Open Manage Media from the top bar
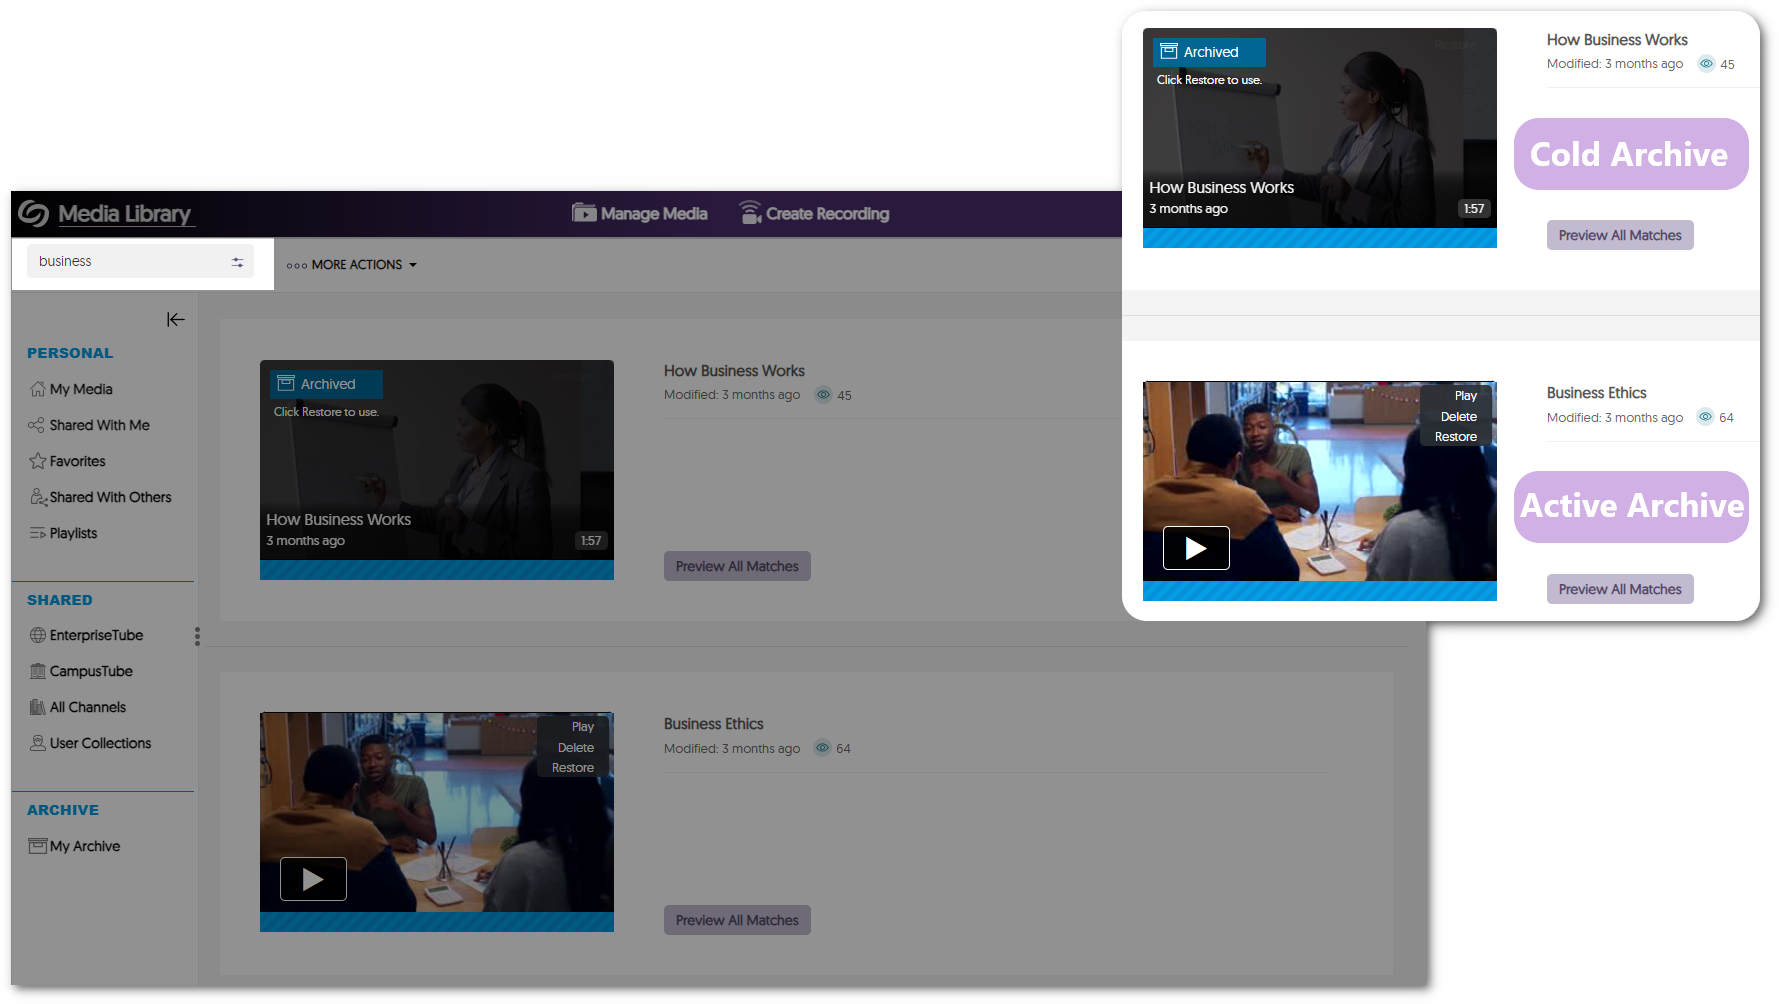 [640, 213]
